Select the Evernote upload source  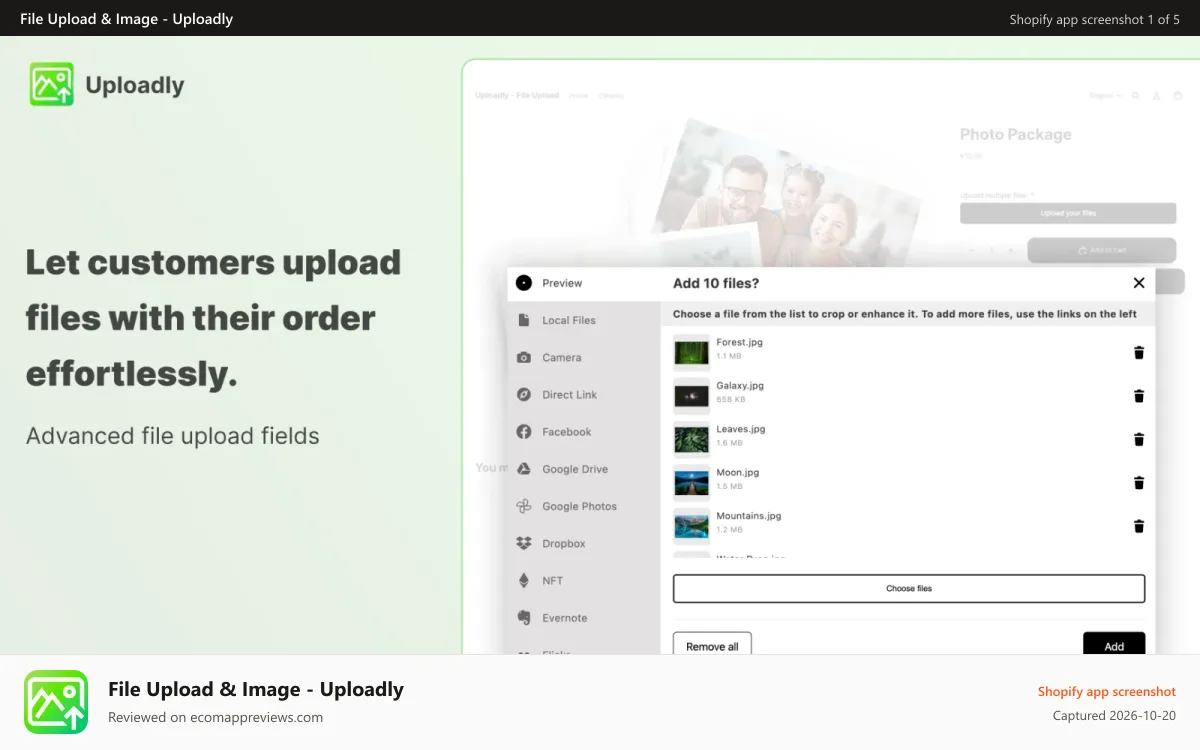(x=584, y=618)
